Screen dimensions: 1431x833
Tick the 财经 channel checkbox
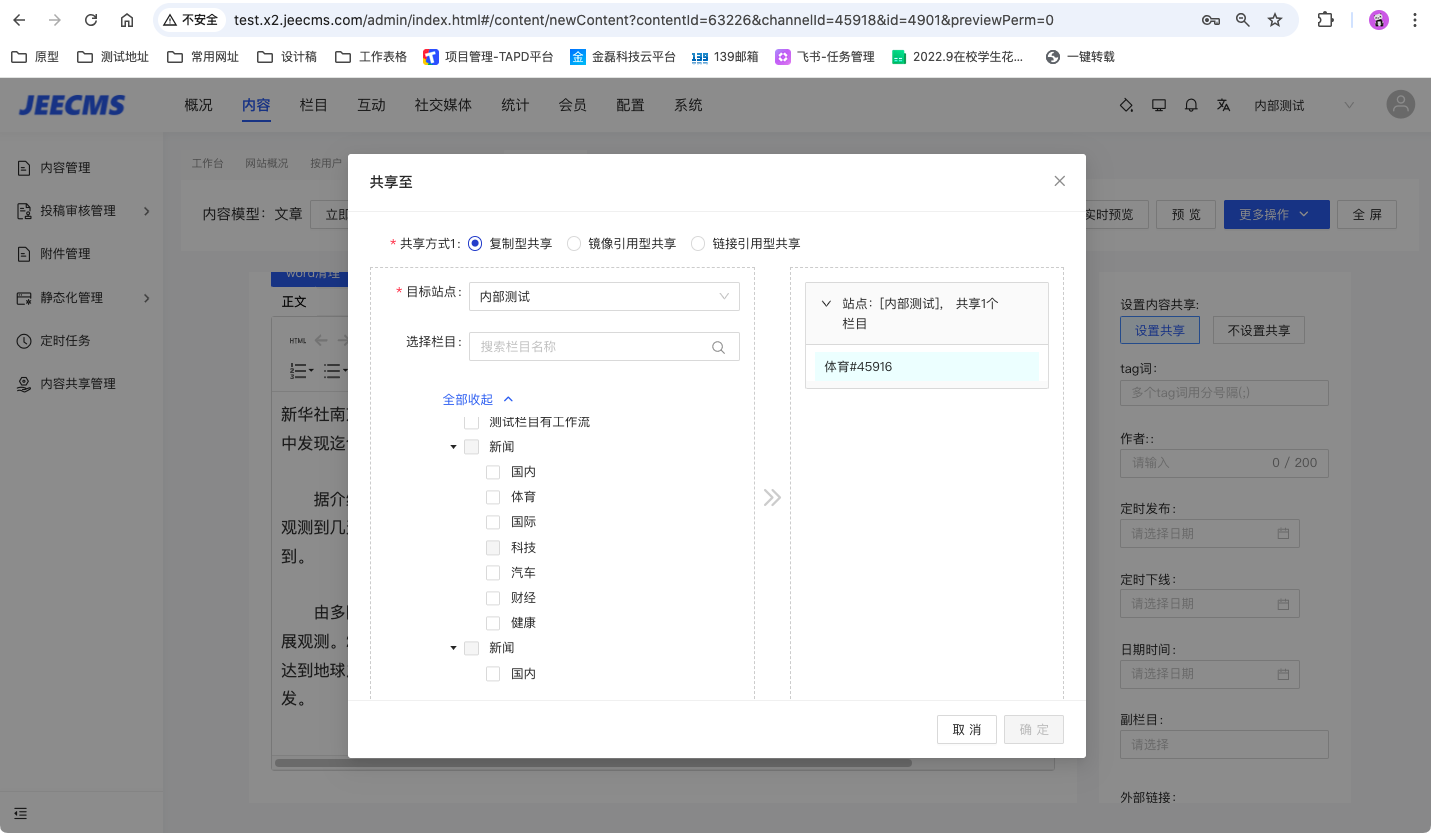[493, 598]
